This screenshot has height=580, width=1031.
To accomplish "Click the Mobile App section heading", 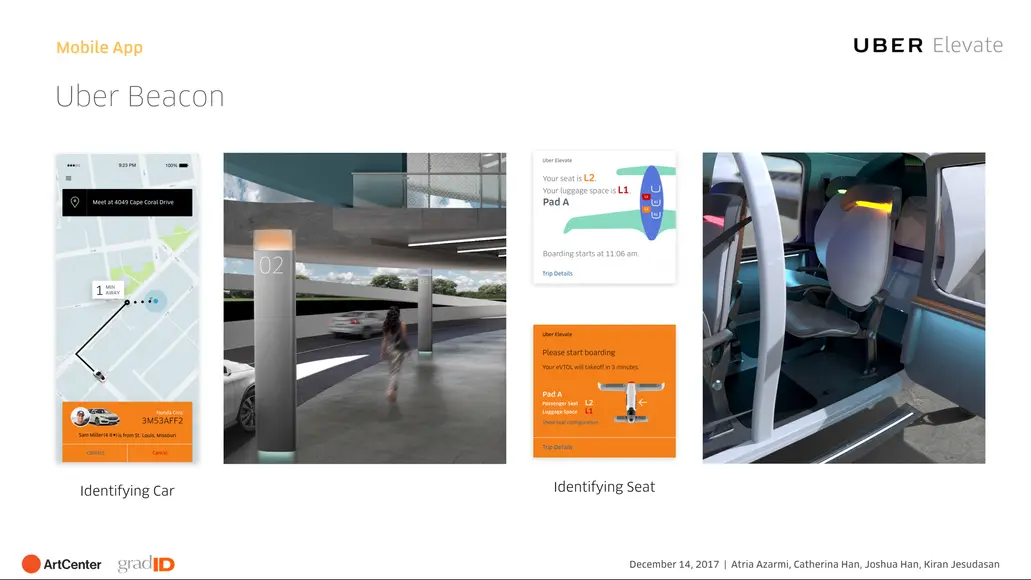I will click(x=99, y=47).
